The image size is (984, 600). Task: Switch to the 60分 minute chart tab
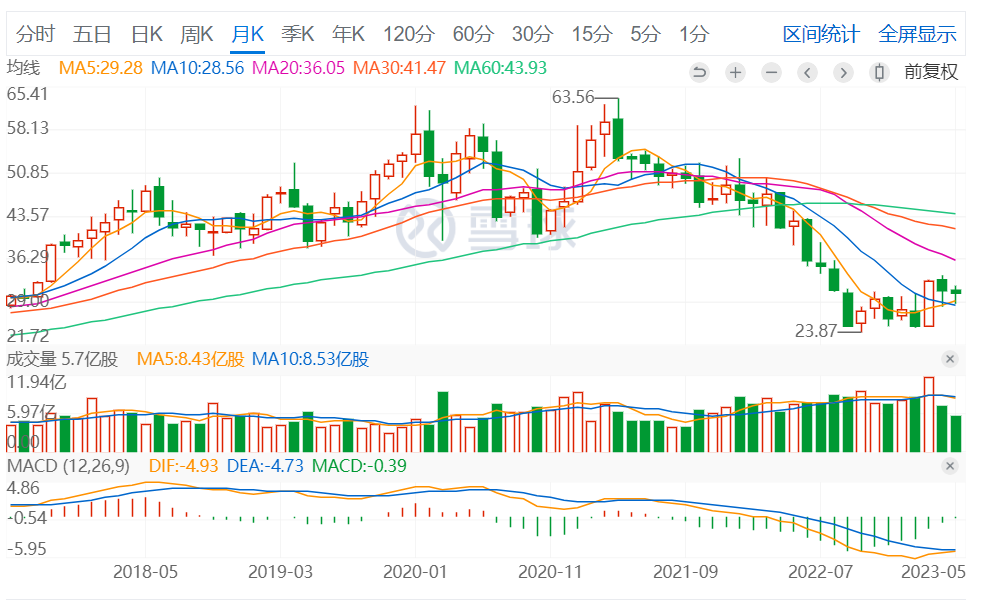point(473,34)
